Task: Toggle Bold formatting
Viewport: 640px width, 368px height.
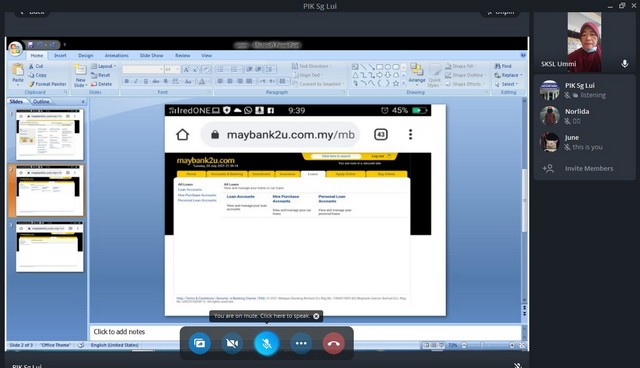Action: 127,82
